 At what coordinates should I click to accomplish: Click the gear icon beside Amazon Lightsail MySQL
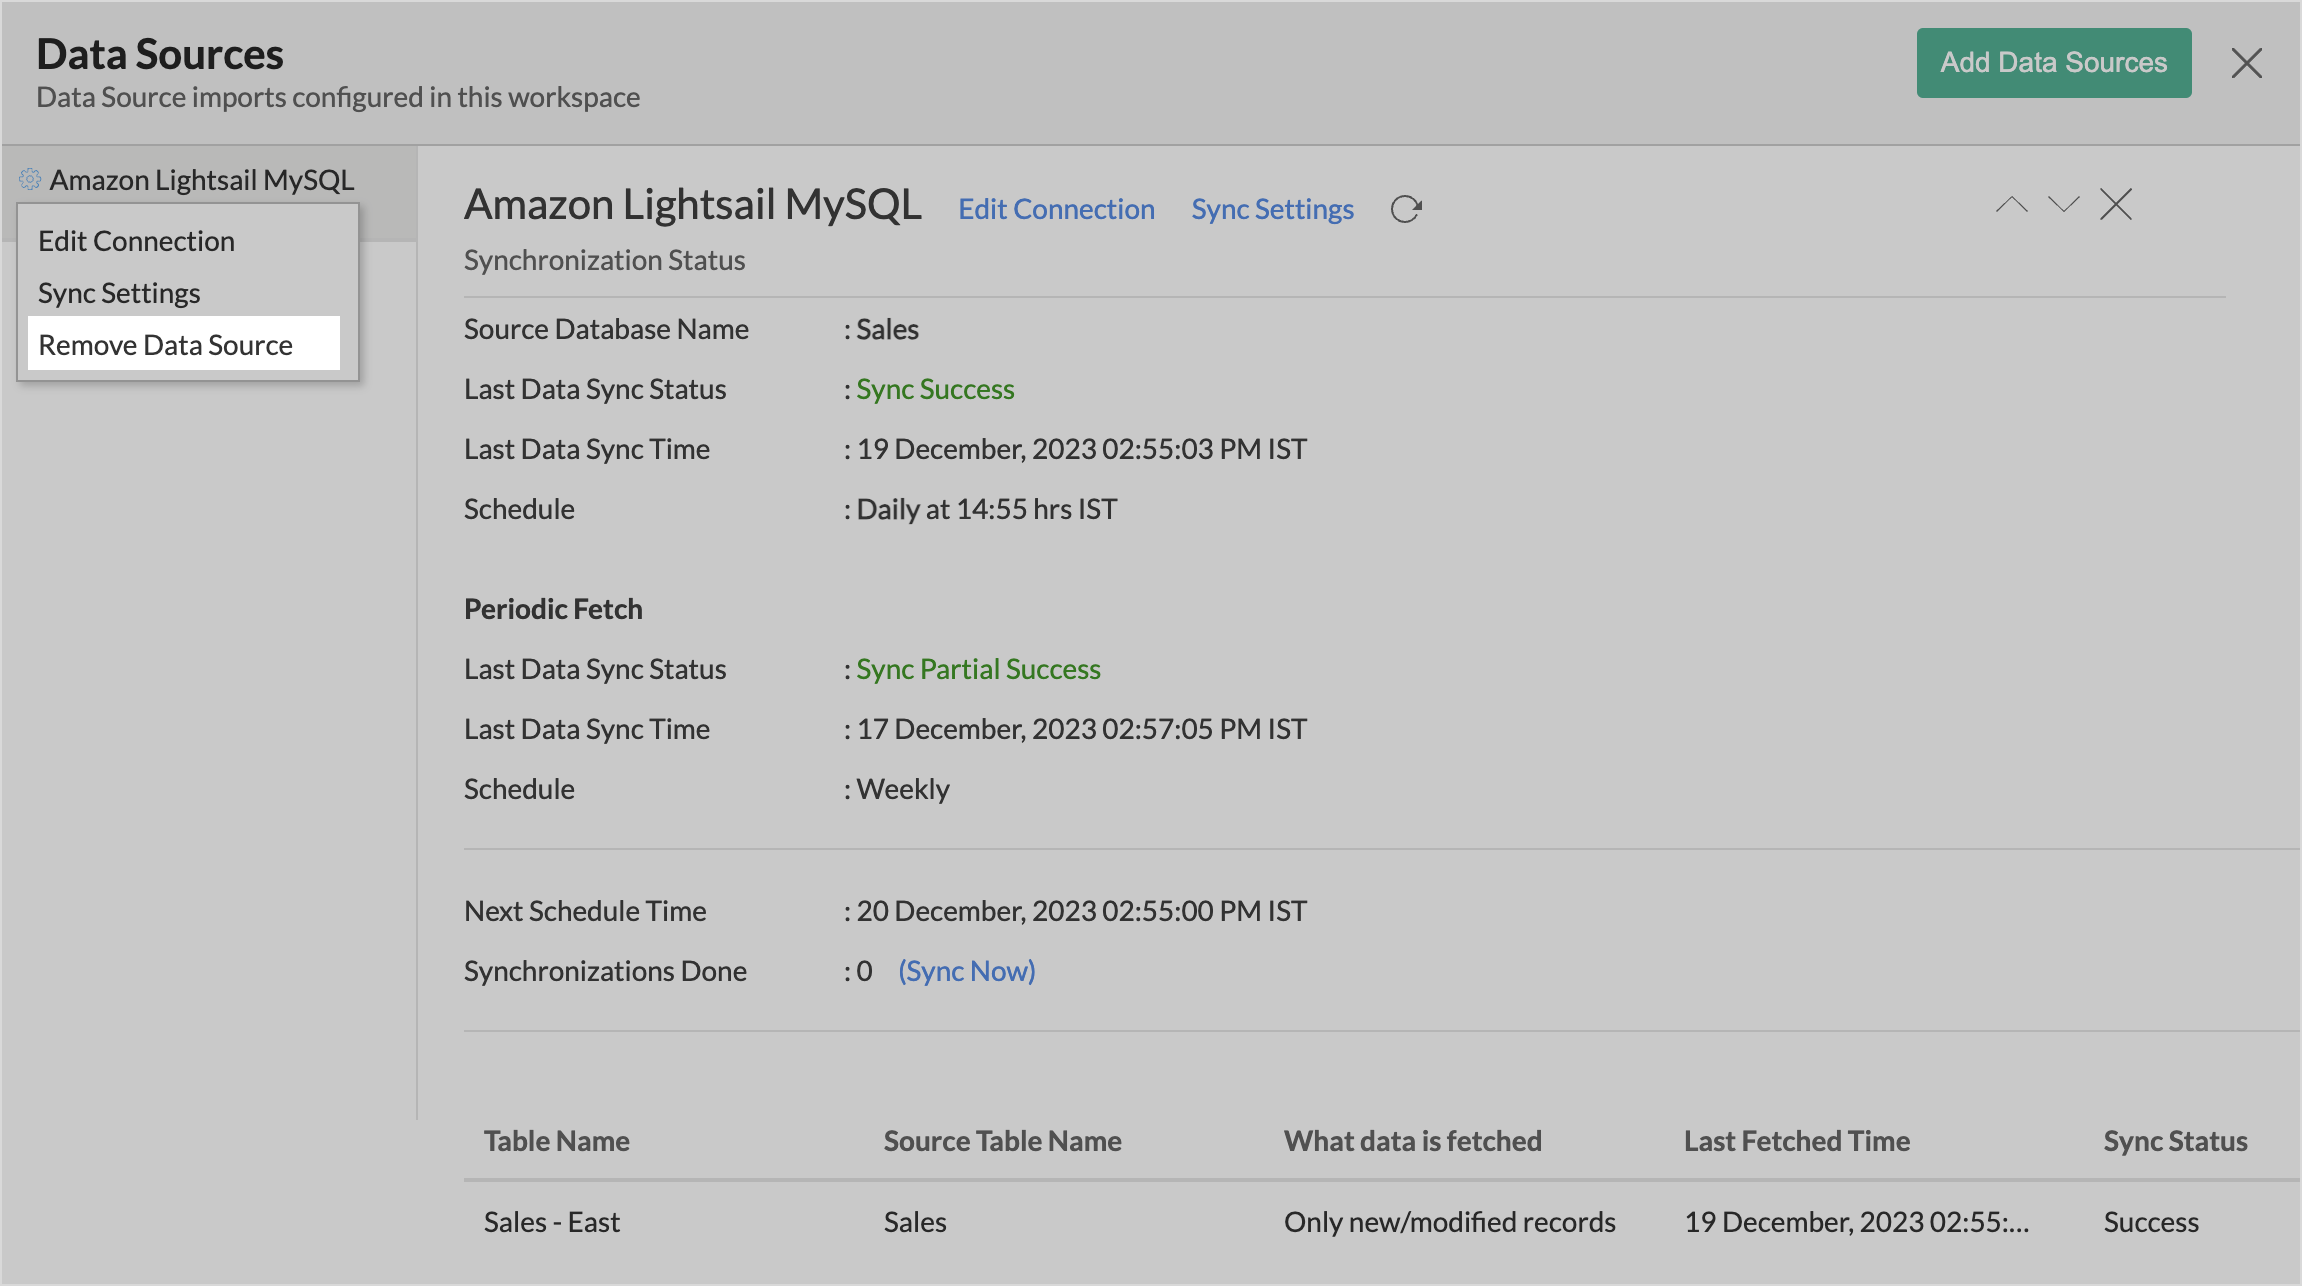[x=30, y=179]
